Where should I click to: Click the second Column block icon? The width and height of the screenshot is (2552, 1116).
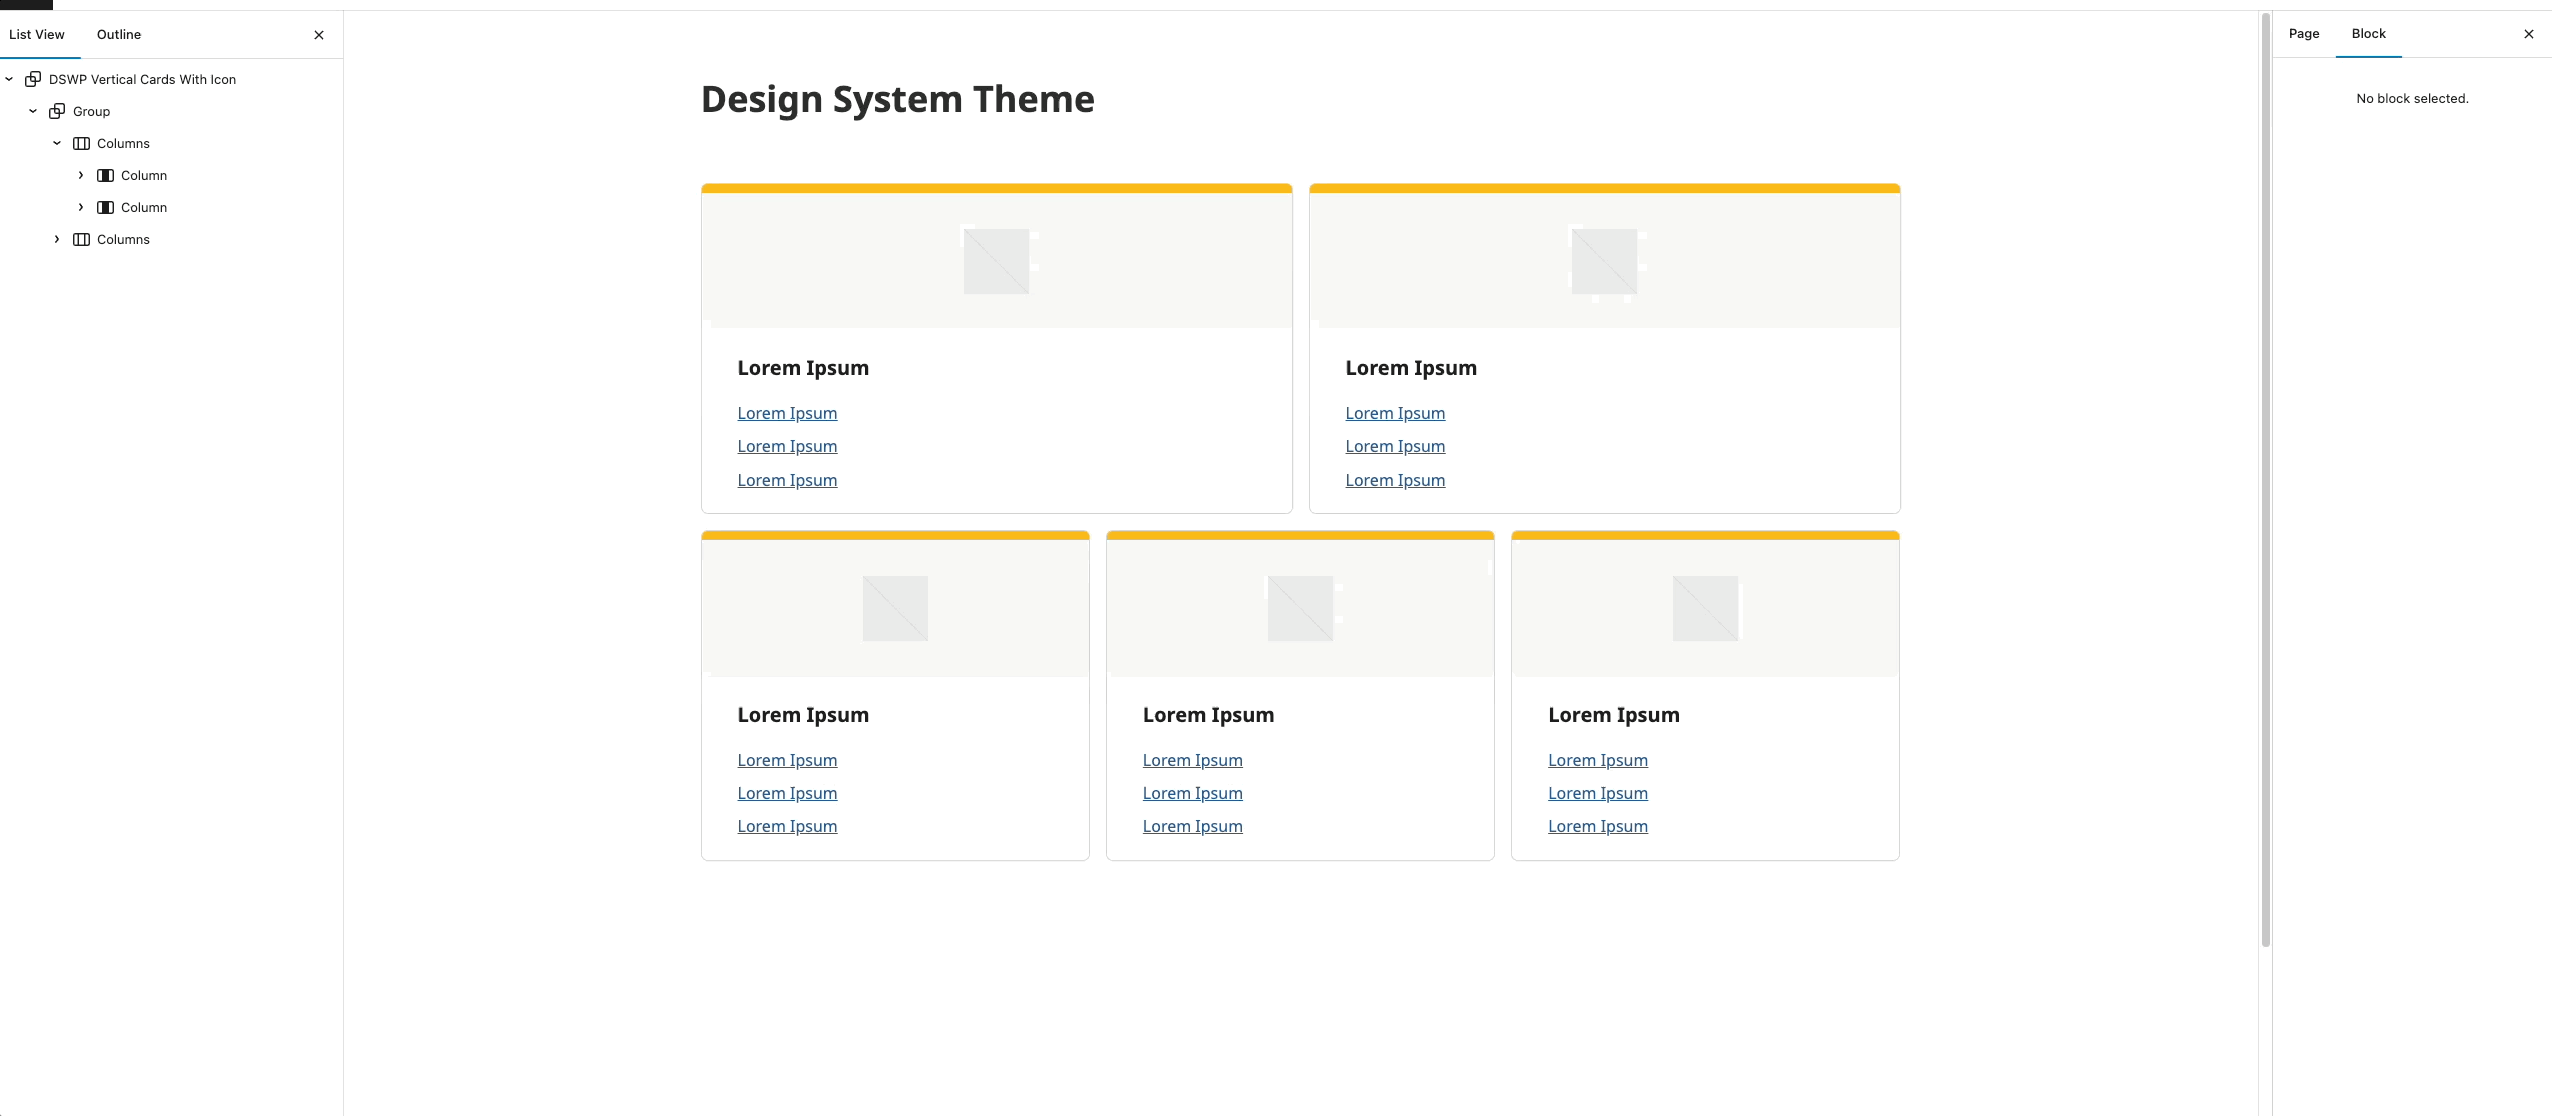(105, 207)
